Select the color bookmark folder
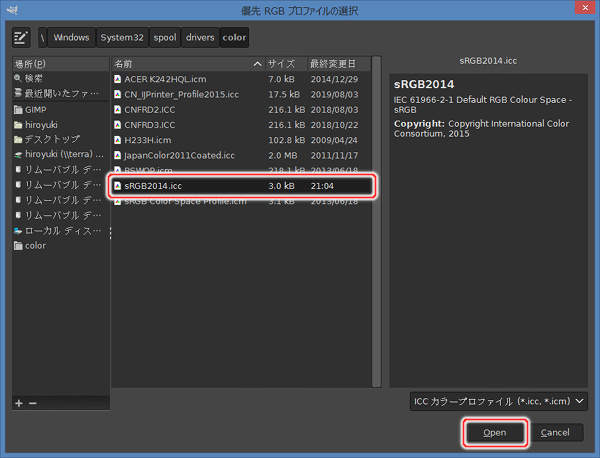600x458 pixels. coord(60,246)
